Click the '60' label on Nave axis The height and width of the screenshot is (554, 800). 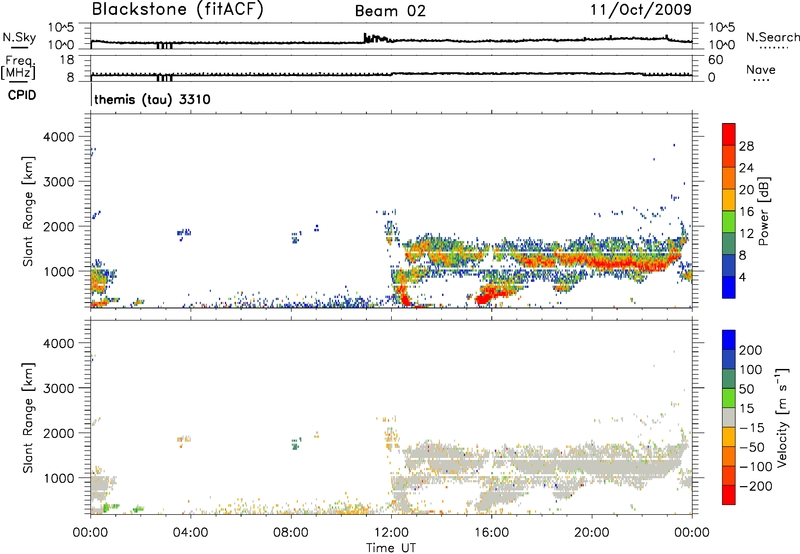tap(715, 60)
